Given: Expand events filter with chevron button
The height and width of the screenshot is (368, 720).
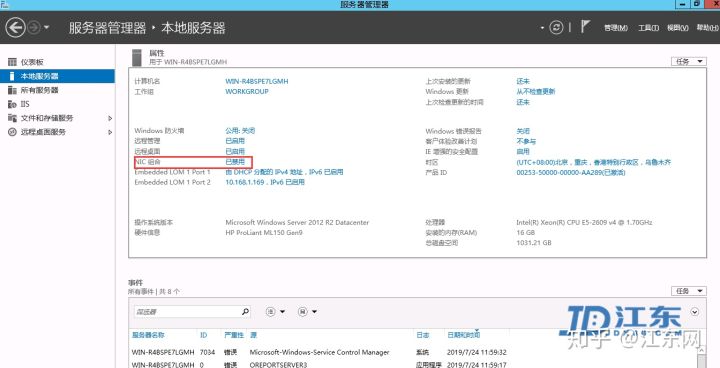Looking at the screenshot, I should point(695,311).
